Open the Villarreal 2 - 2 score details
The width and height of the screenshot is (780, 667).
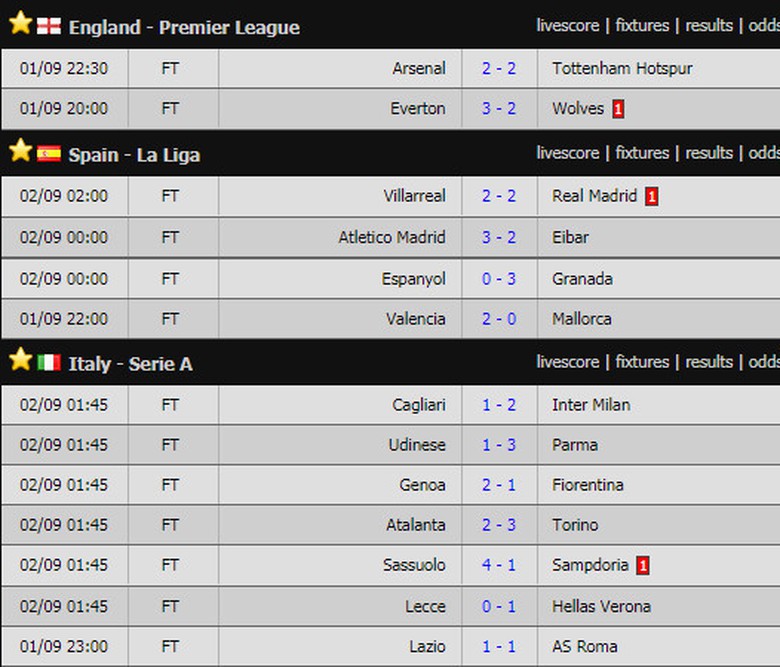coord(499,196)
